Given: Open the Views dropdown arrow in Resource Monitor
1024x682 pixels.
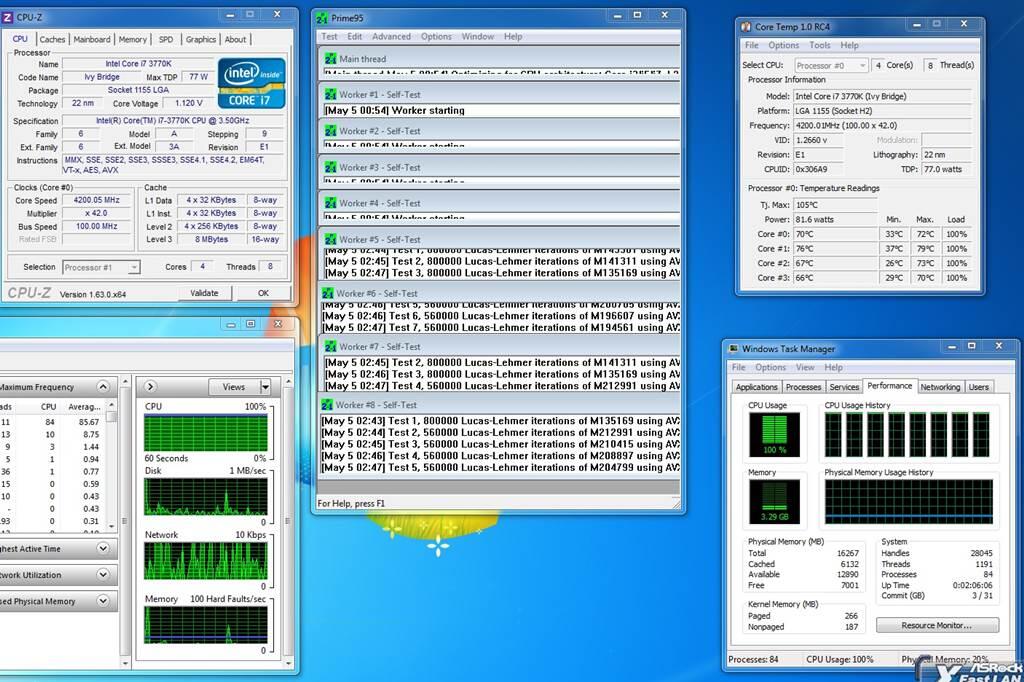Looking at the screenshot, I should (265, 387).
